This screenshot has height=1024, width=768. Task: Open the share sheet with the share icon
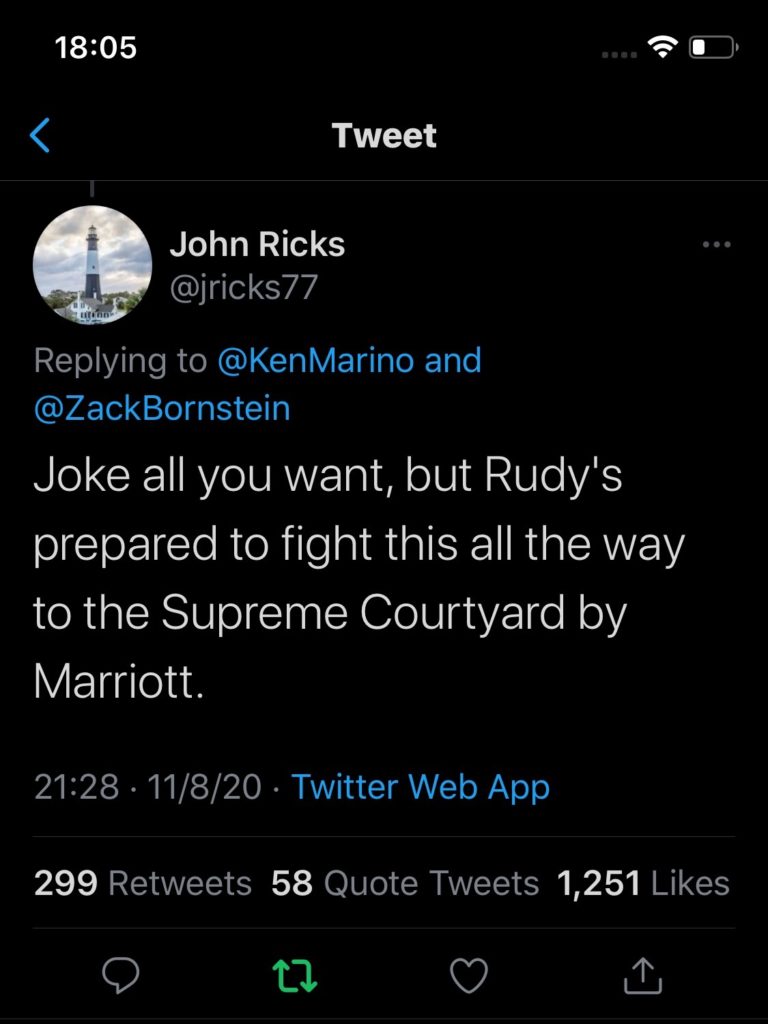click(x=643, y=976)
